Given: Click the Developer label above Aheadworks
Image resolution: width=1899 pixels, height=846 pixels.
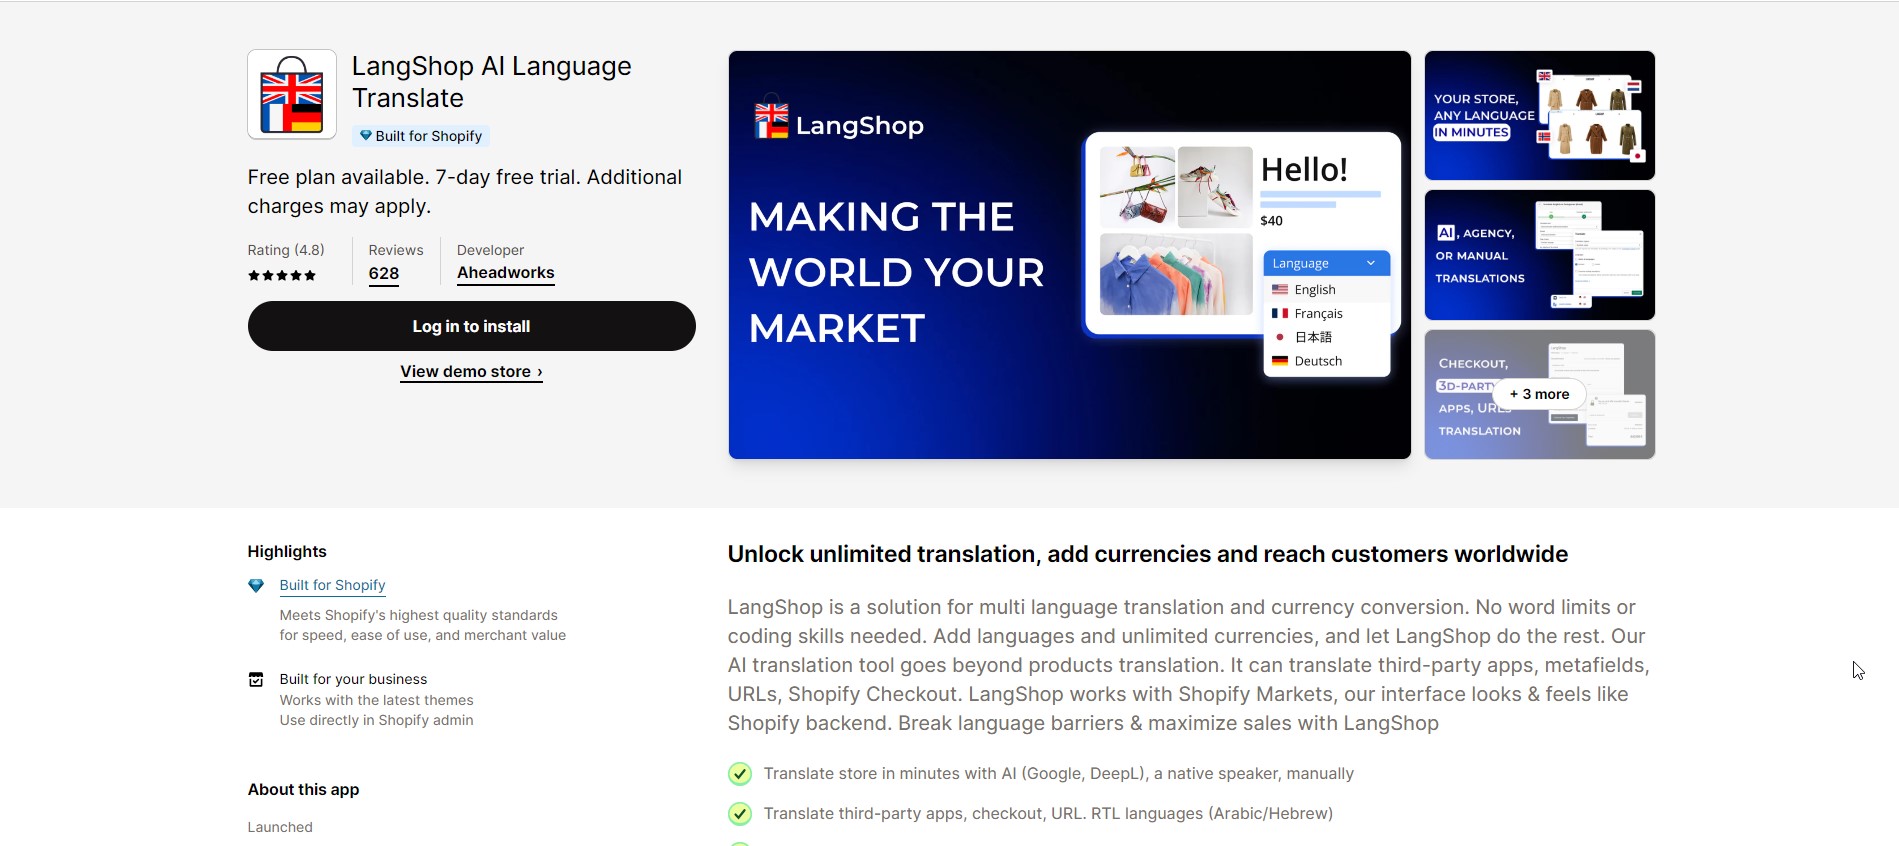Looking at the screenshot, I should click(490, 250).
